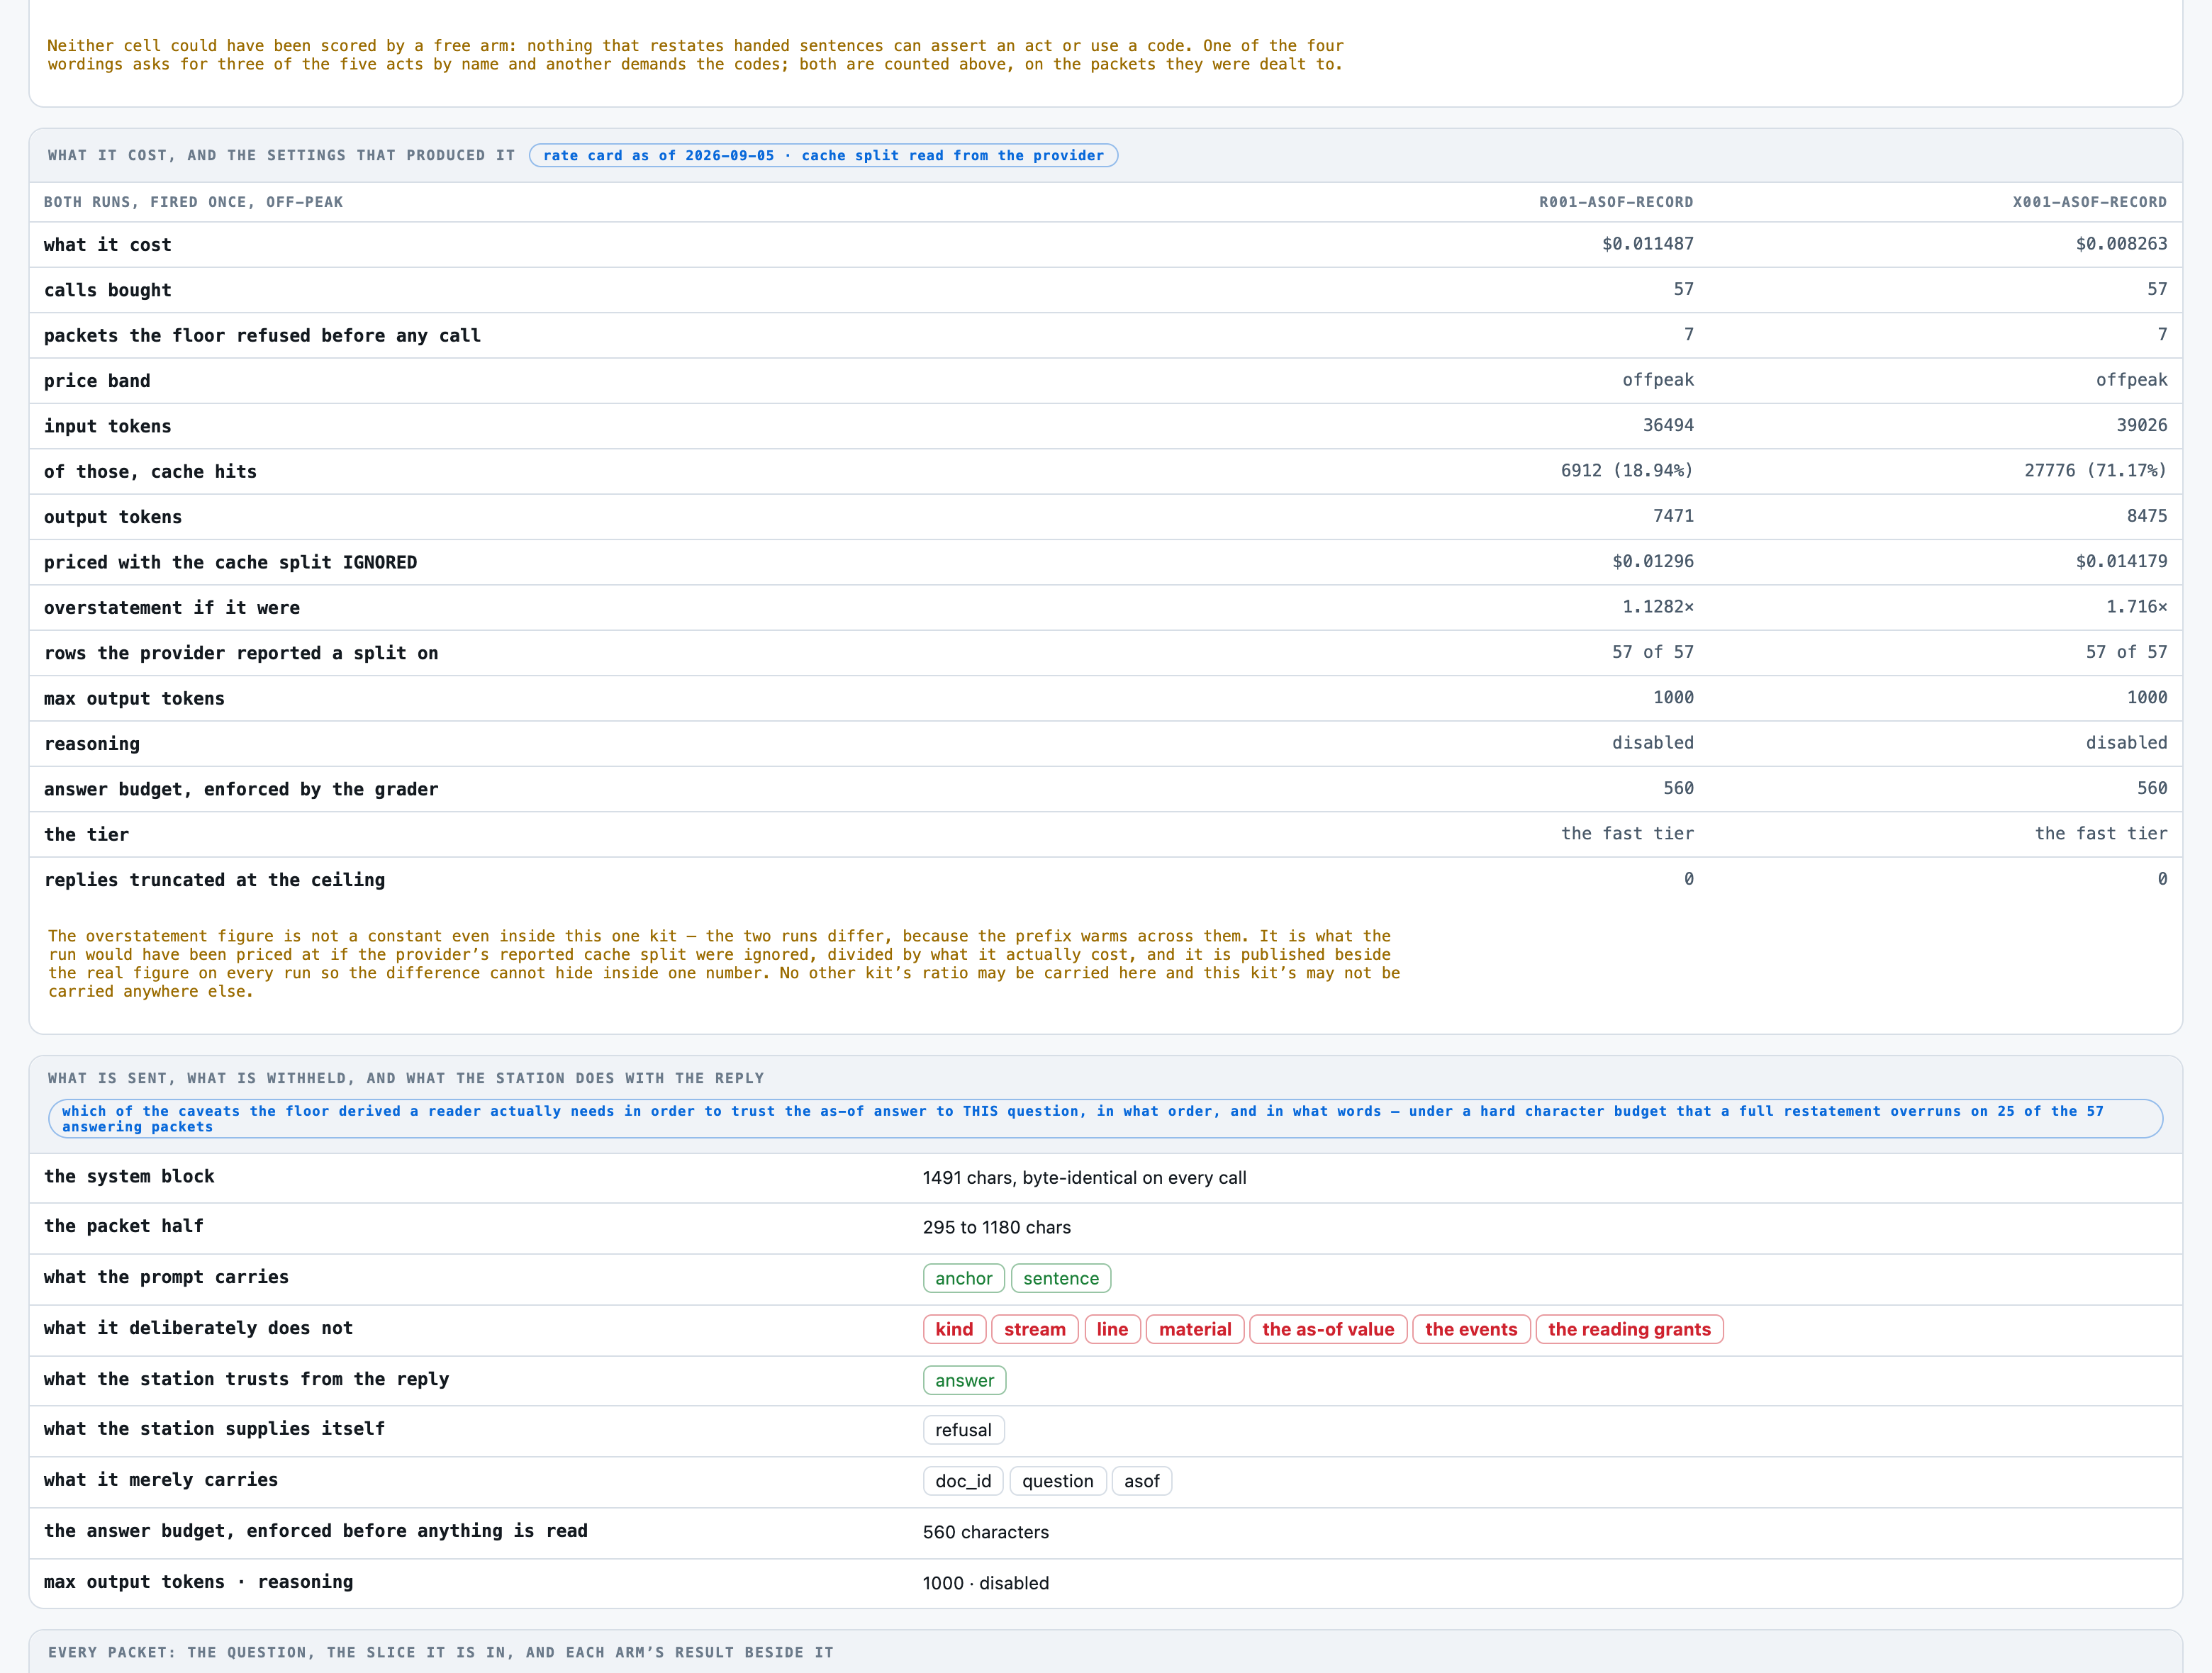
Task: Click the red 'the events' tag
Action: tap(1471, 1329)
